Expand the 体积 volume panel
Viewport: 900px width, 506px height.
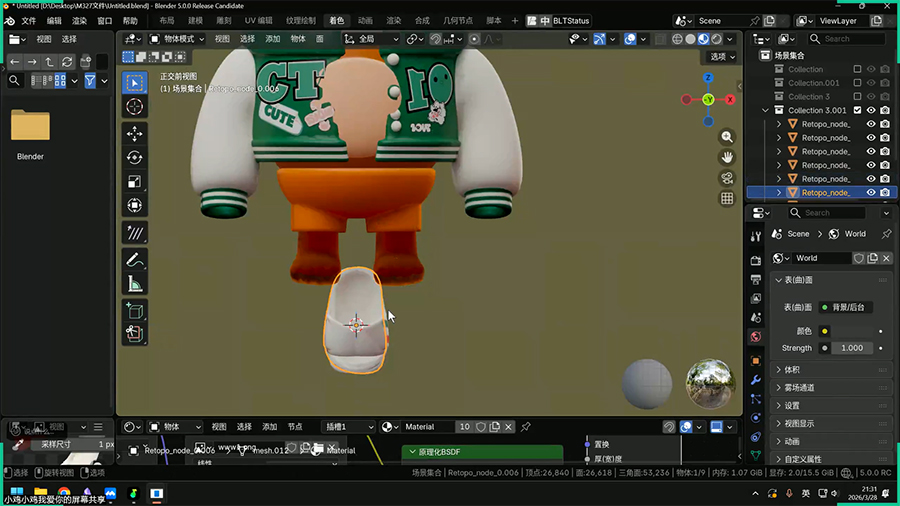pyautogui.click(x=792, y=369)
